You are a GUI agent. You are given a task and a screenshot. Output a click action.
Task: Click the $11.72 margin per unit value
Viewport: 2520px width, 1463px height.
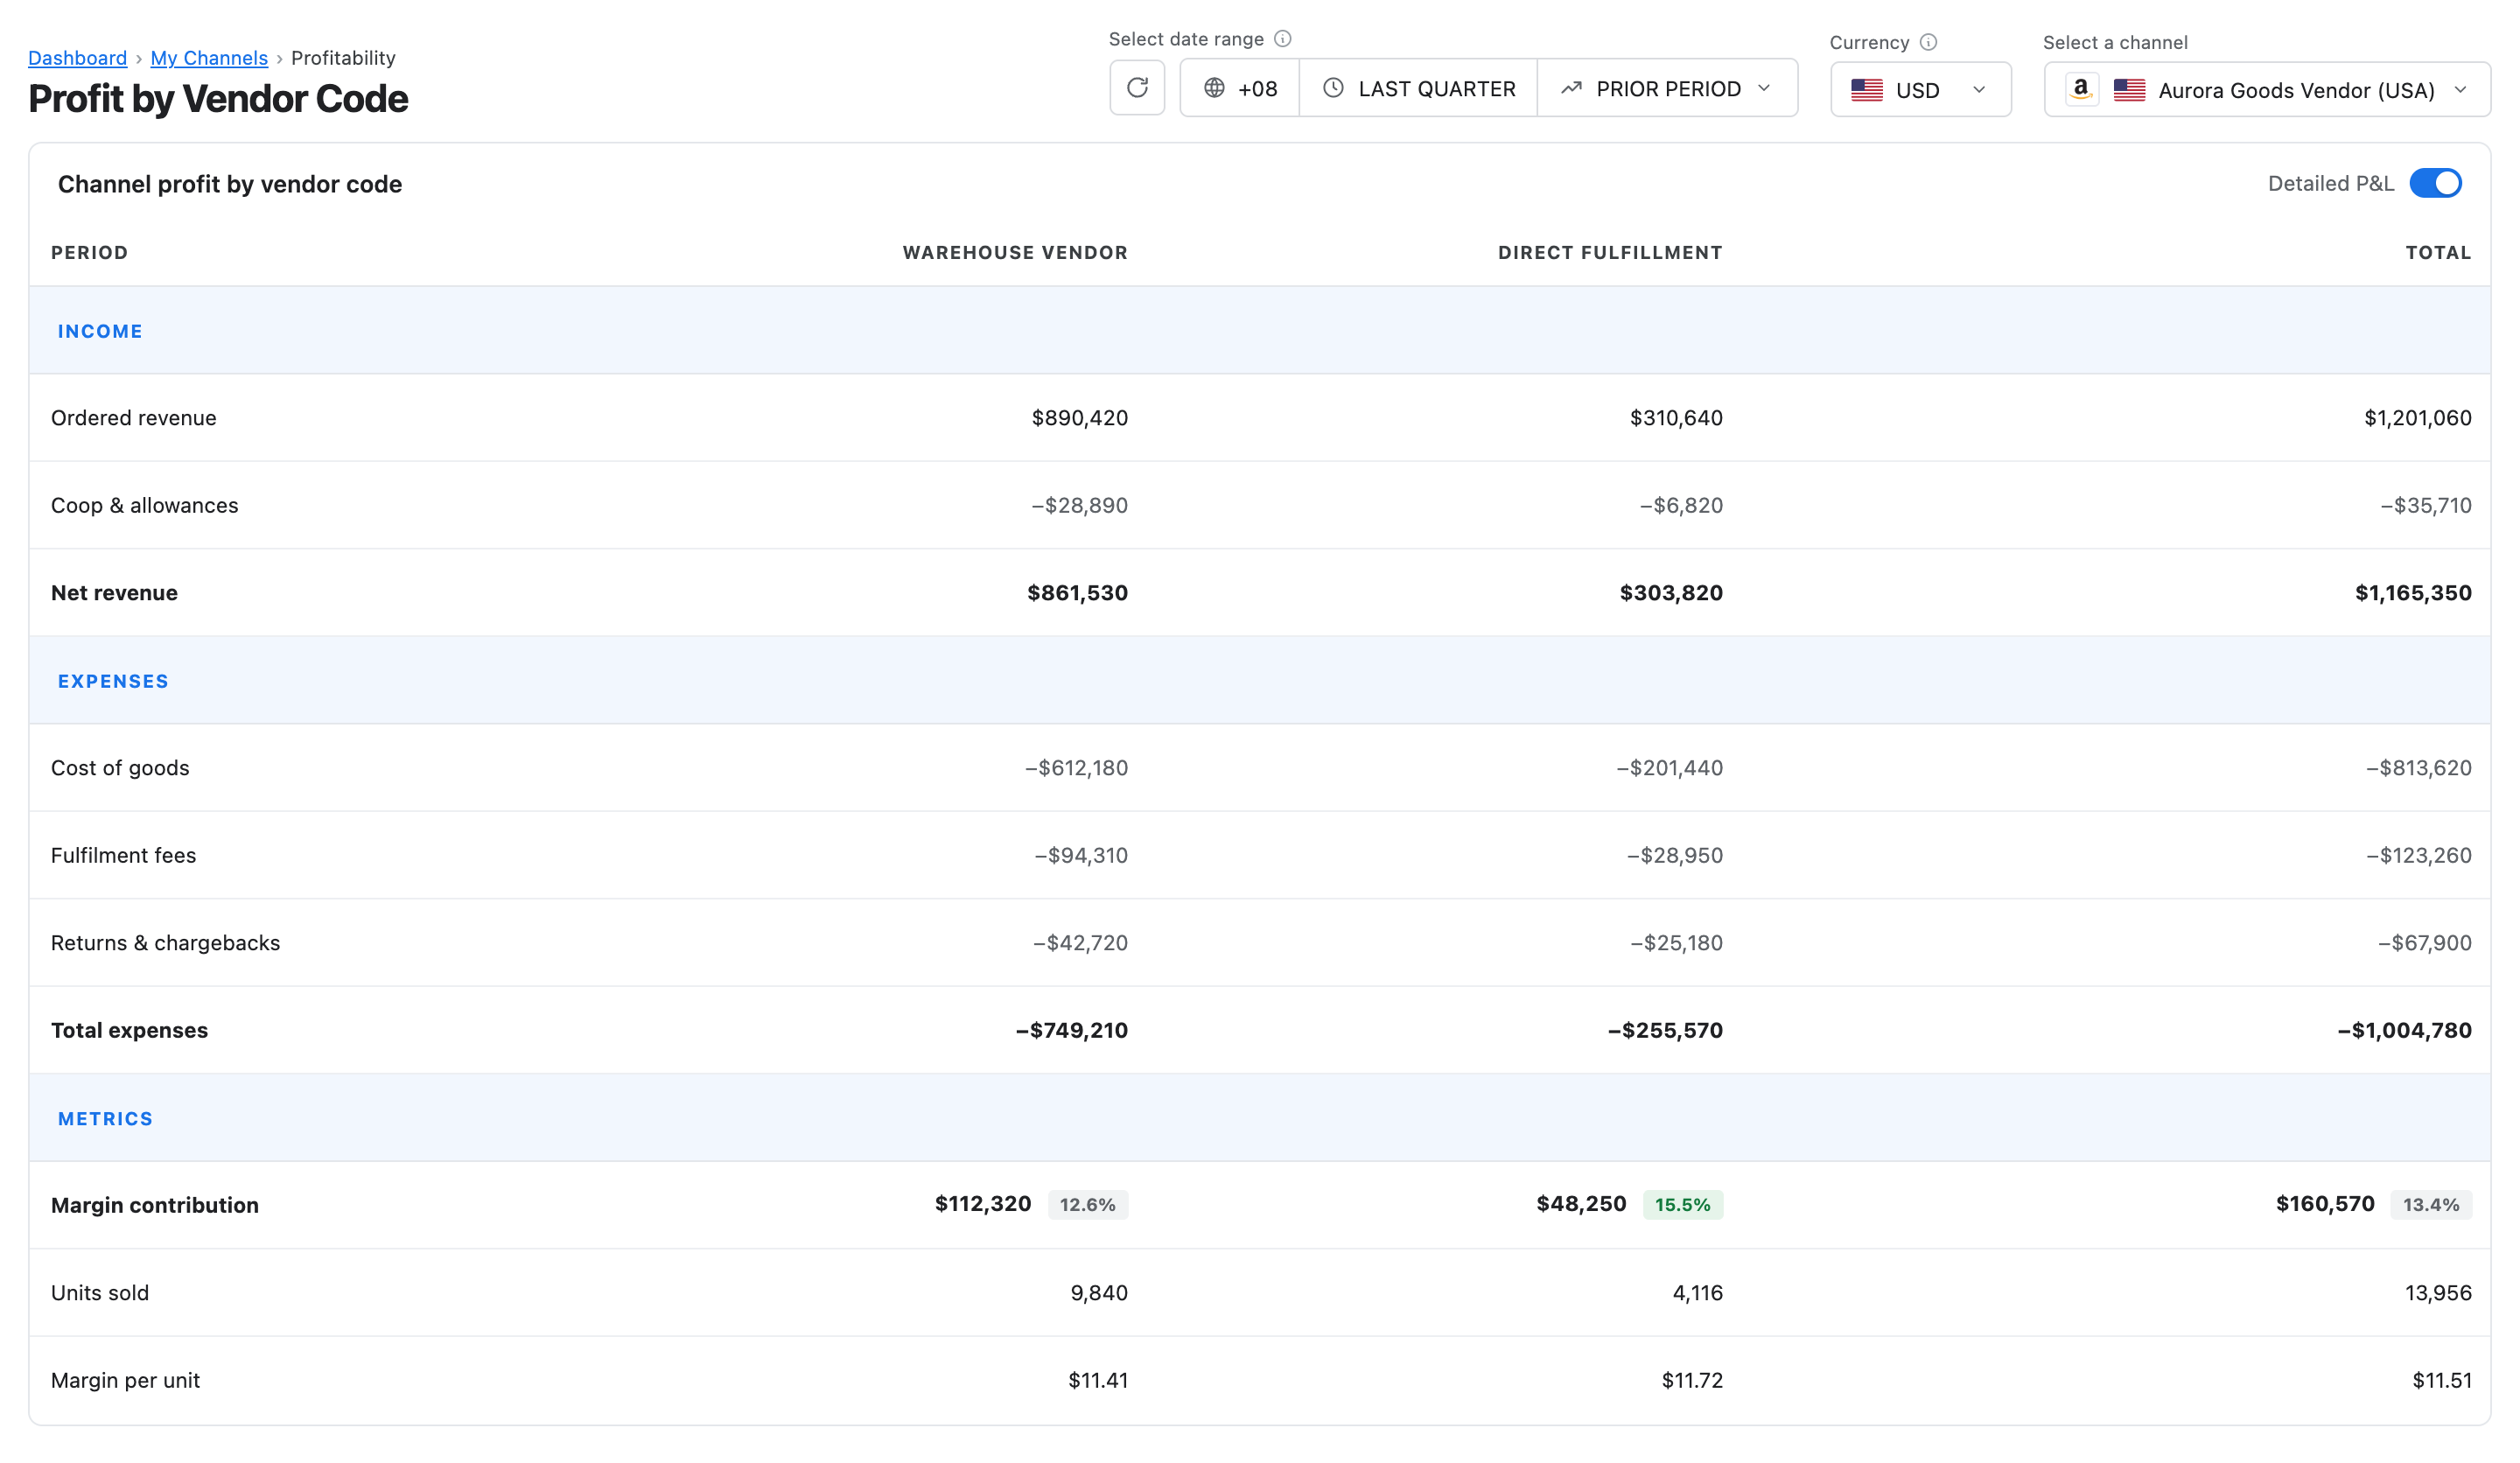[1692, 1380]
